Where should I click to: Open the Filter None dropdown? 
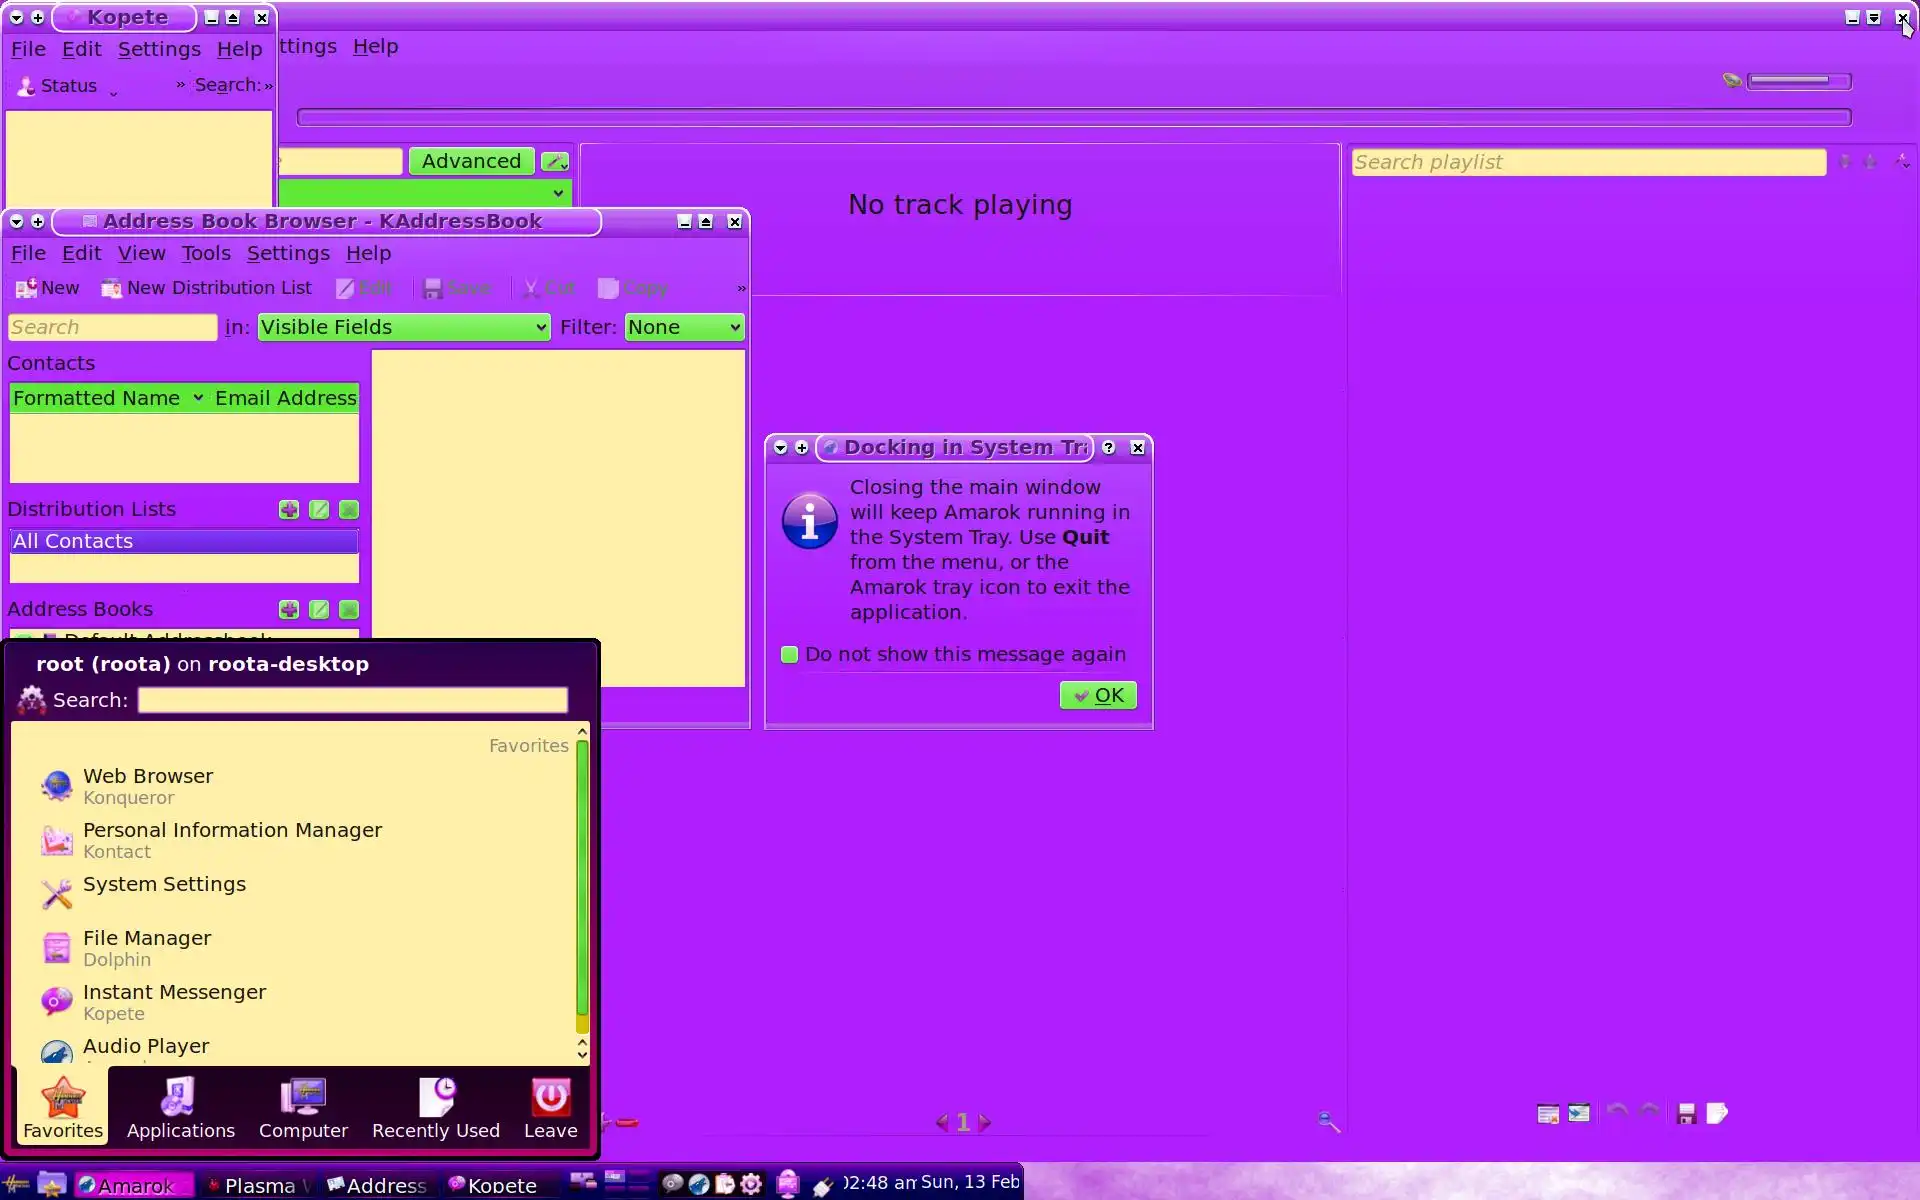tap(684, 328)
